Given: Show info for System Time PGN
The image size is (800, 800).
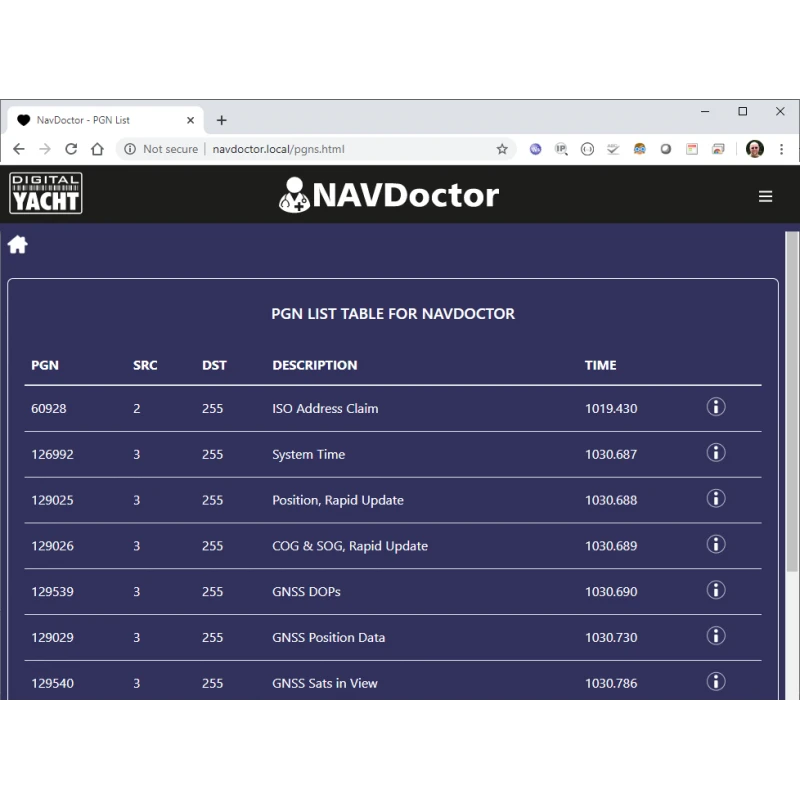Looking at the screenshot, I should click(715, 453).
